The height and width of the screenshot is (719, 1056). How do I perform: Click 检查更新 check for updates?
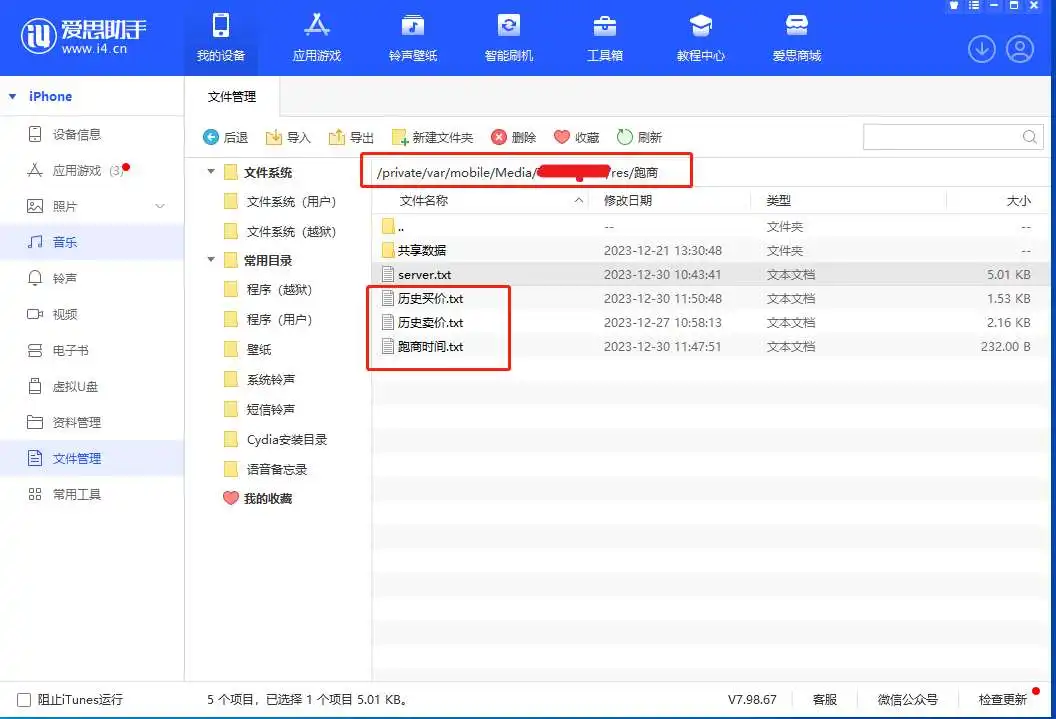[x=1002, y=700]
